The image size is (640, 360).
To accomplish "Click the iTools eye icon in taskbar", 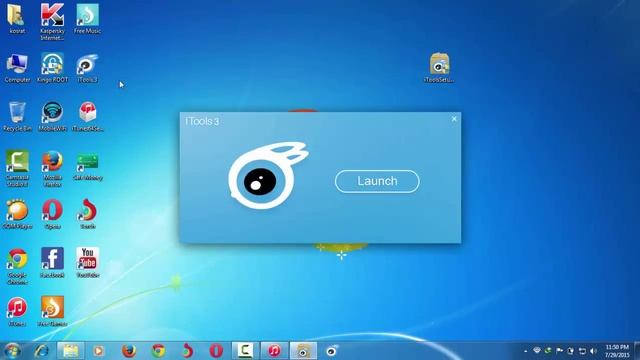I will (x=332, y=351).
